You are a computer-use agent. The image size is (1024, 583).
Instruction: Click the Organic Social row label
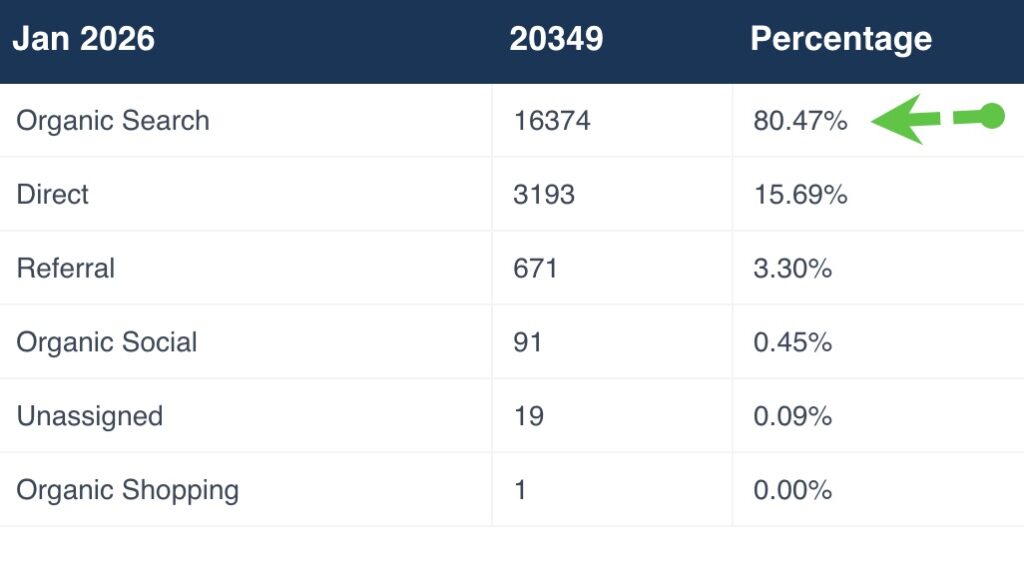pos(107,342)
